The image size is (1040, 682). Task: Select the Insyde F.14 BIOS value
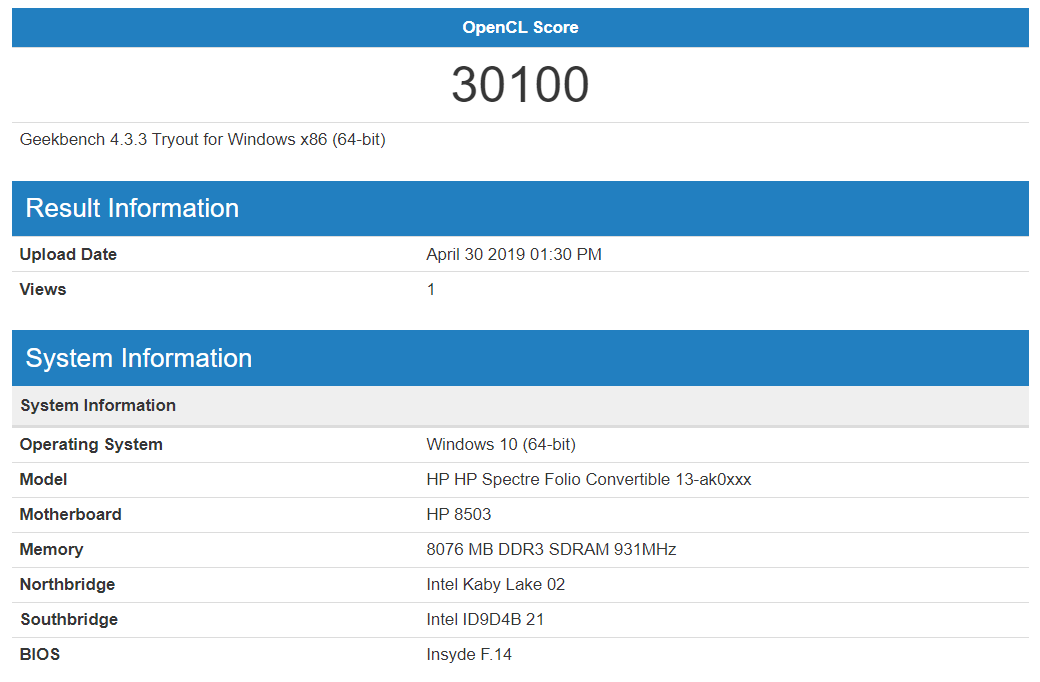pos(469,654)
